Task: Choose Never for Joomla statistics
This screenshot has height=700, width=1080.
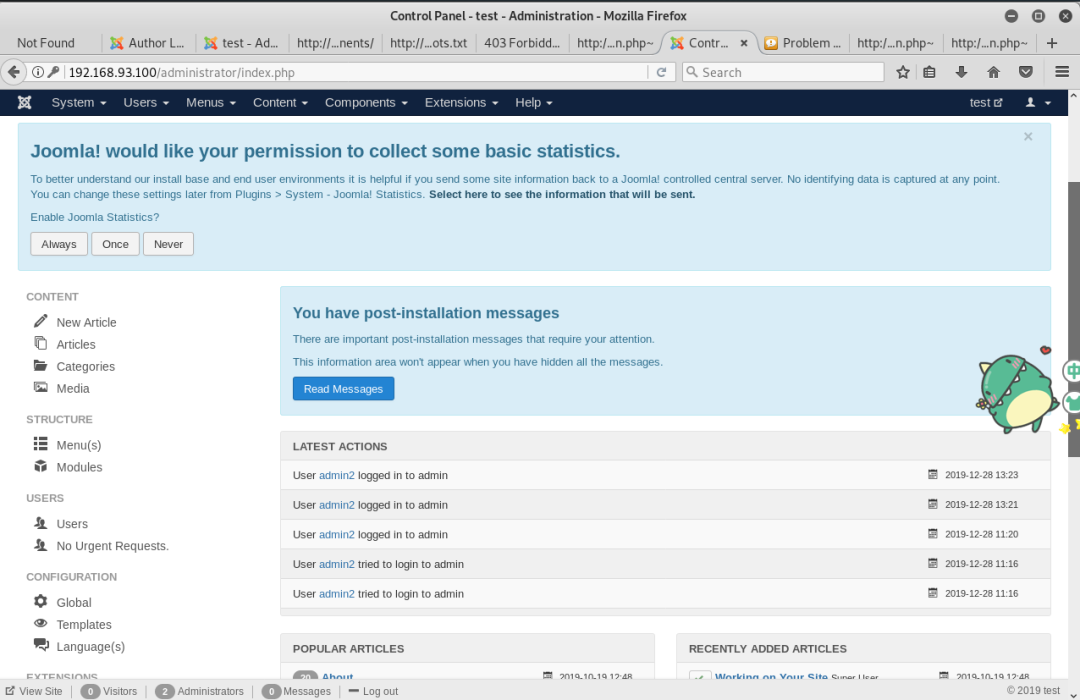Action: 168,244
